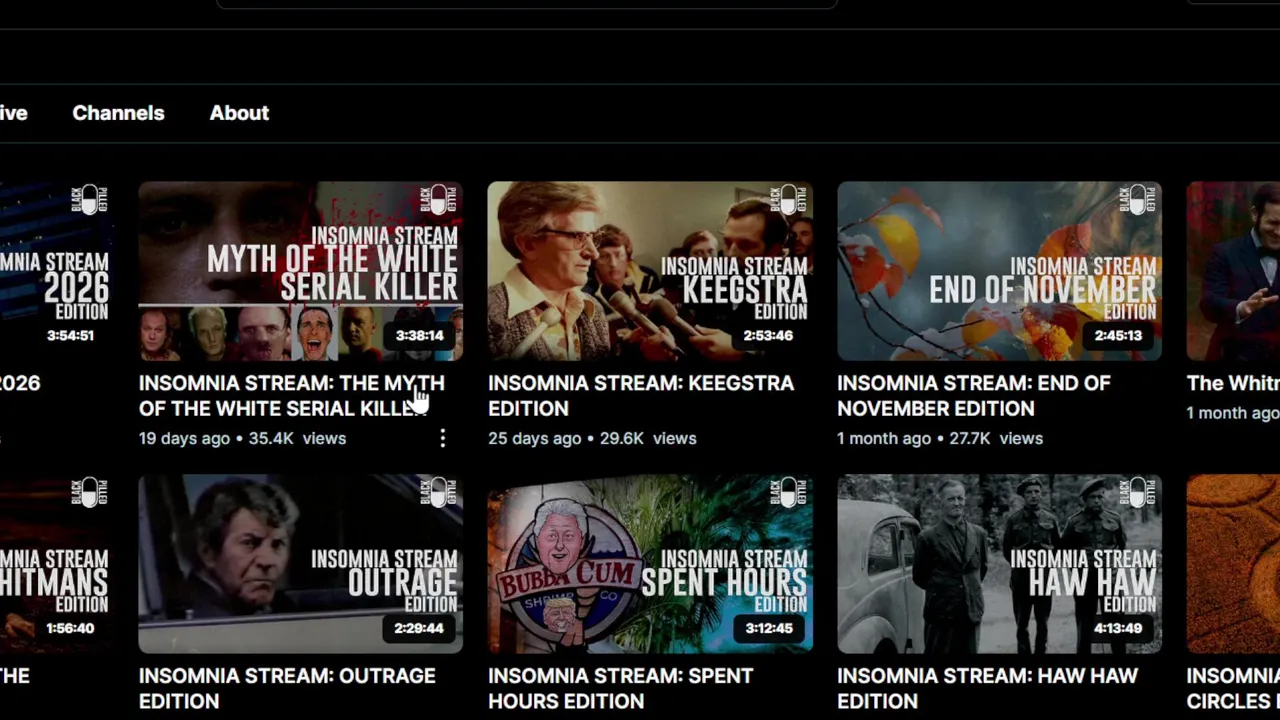
Task: Open Myth of the White Serial Killer thumbnail
Action: 300,271
